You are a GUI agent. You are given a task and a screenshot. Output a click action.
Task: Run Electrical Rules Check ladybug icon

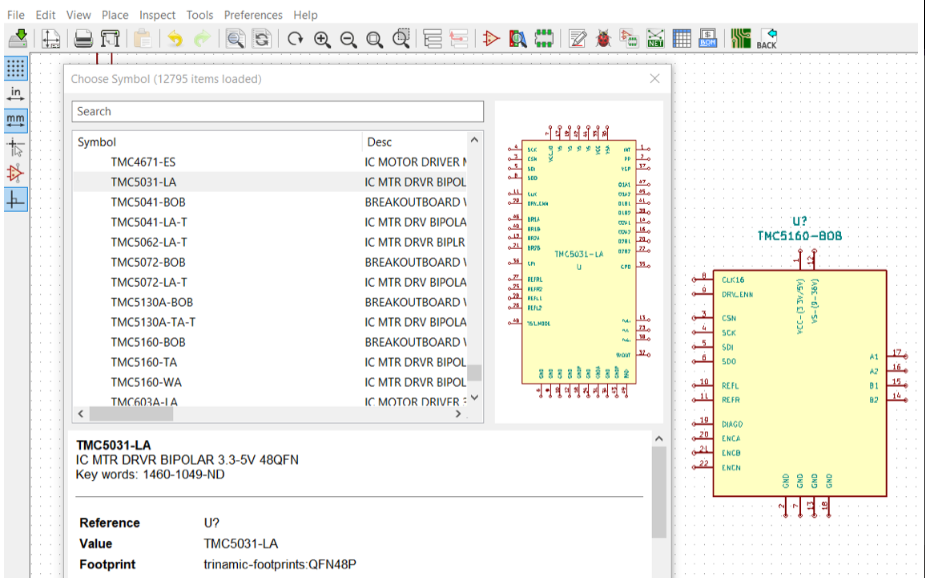point(603,39)
